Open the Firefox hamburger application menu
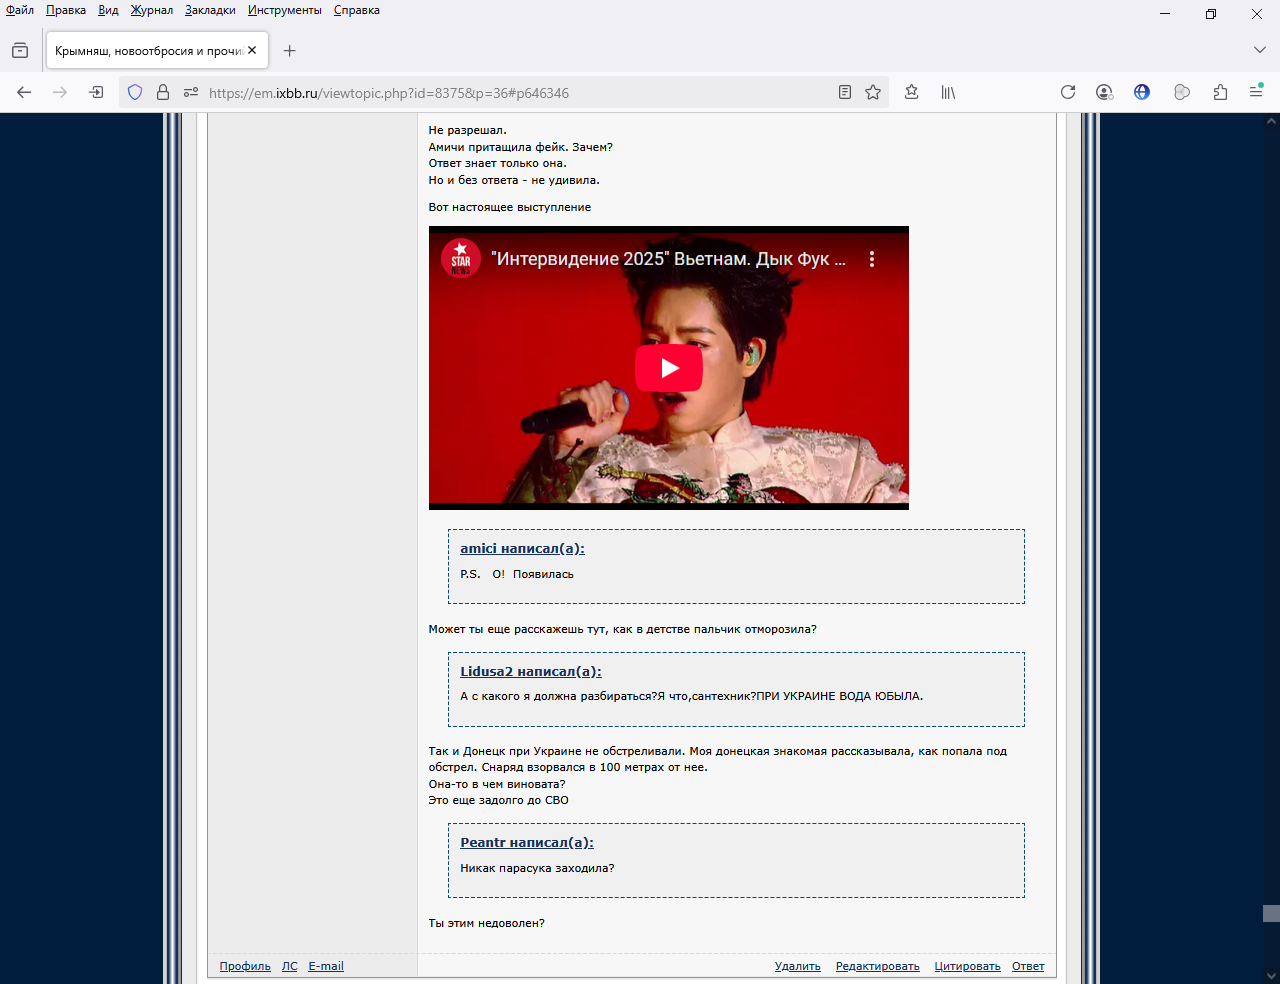Viewport: 1280px width, 984px height. point(1256,92)
